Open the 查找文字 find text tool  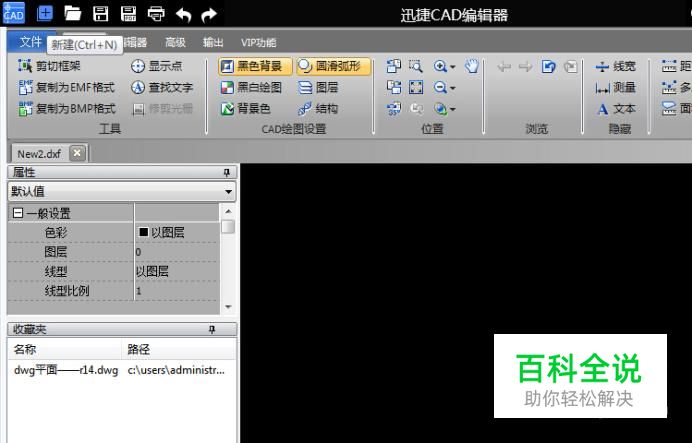162,87
